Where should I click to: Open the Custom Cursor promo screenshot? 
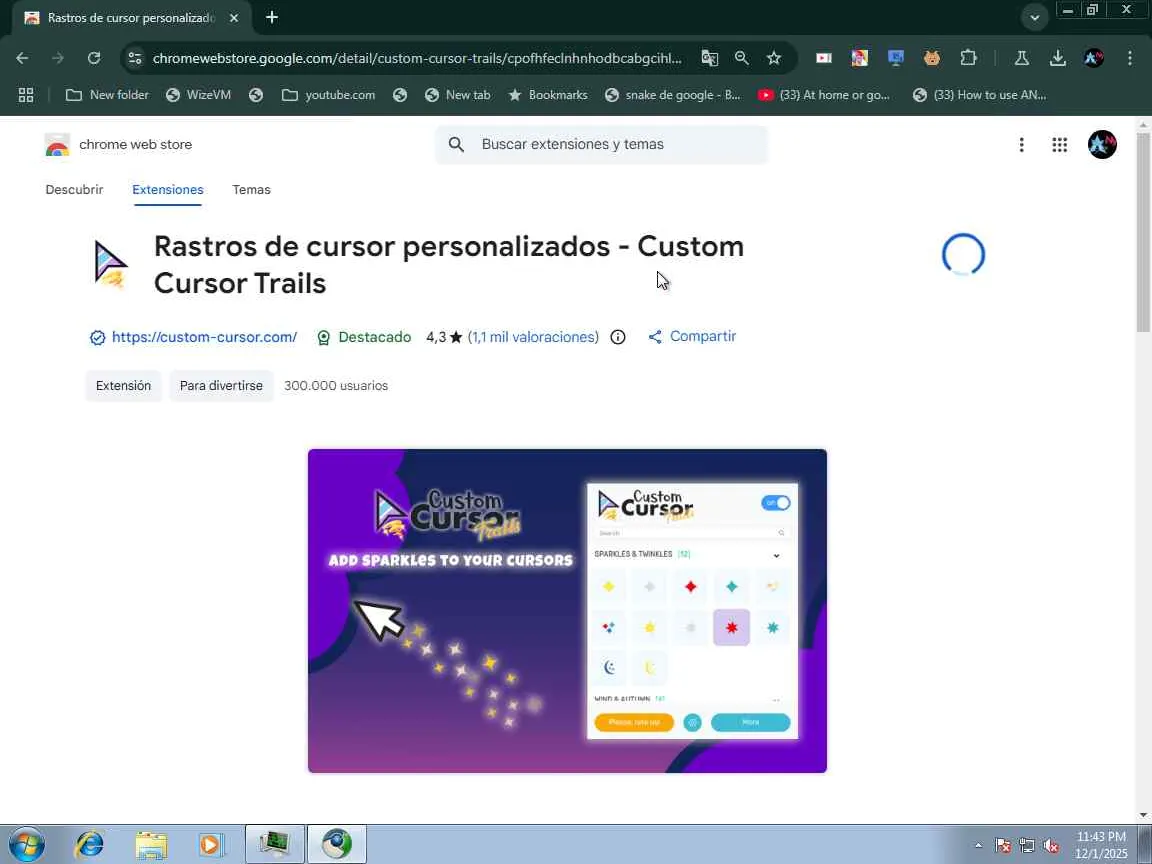pyautogui.click(x=567, y=611)
